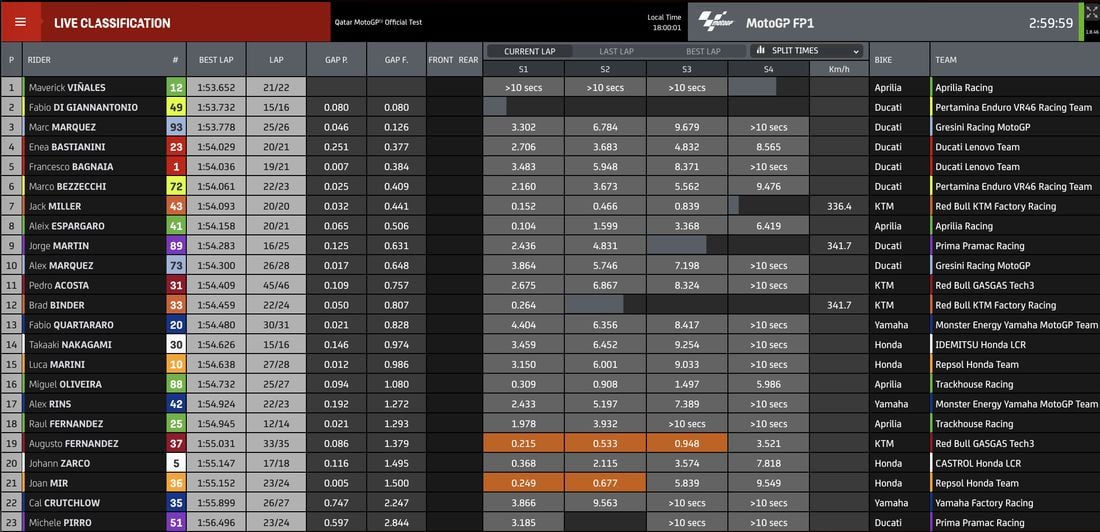Click orange S1 split 0.215
Screen dimensions: 1100x532
[x=523, y=444]
